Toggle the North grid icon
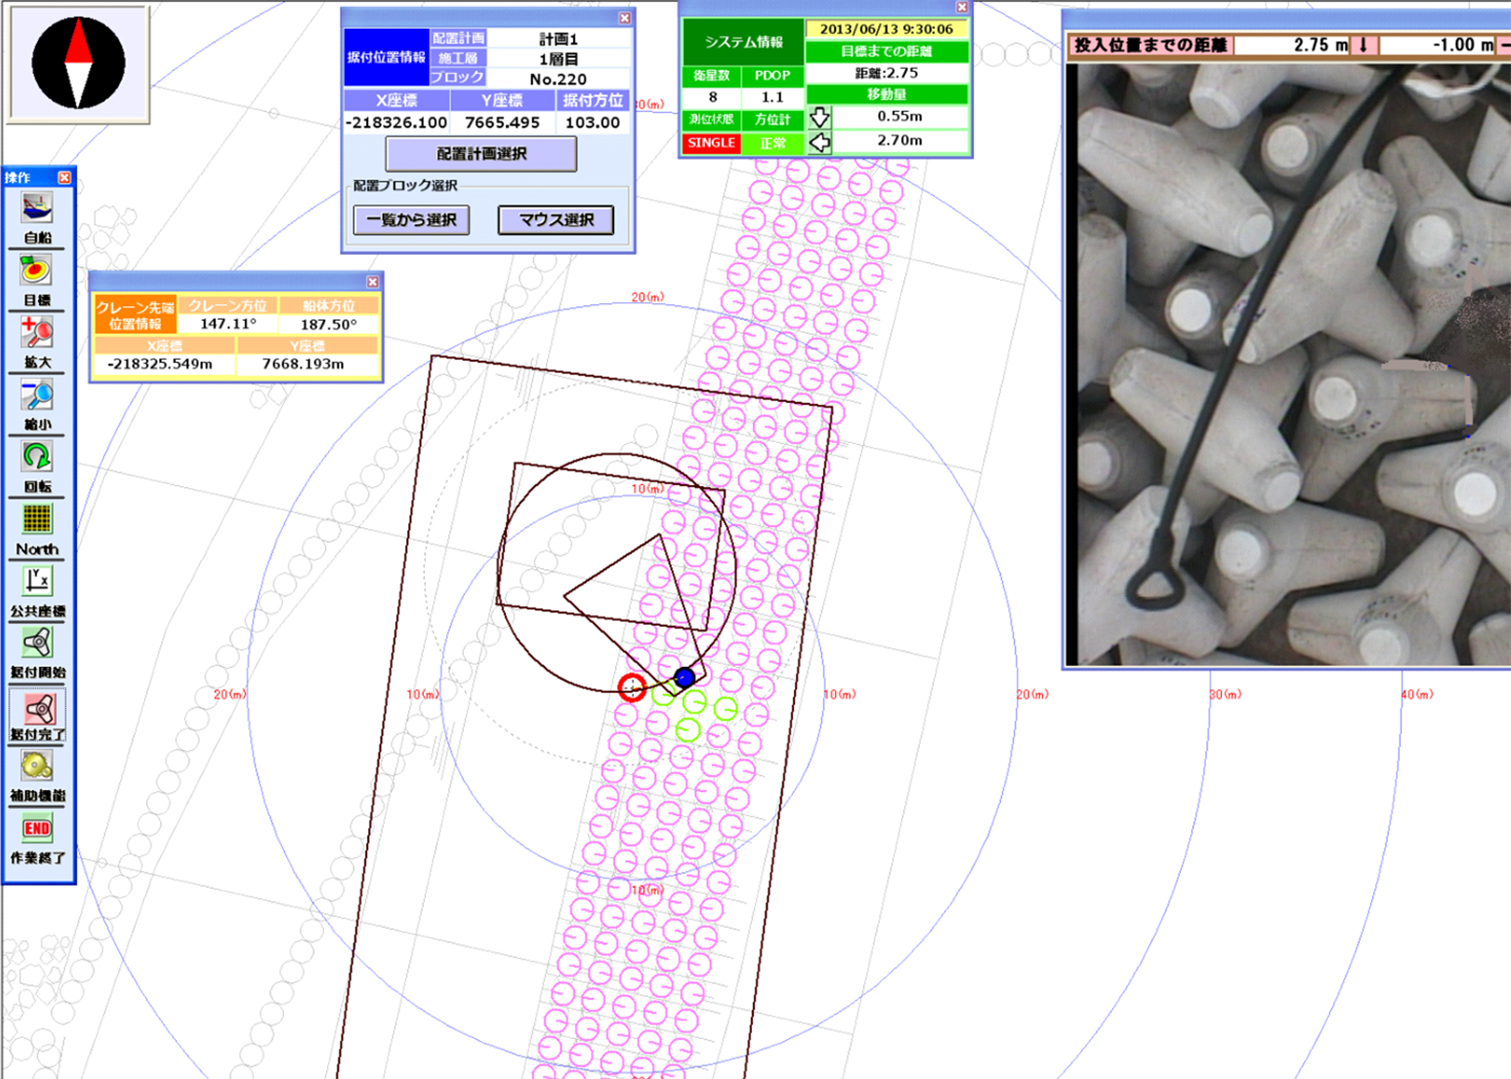This screenshot has width=1511, height=1079. point(37,519)
